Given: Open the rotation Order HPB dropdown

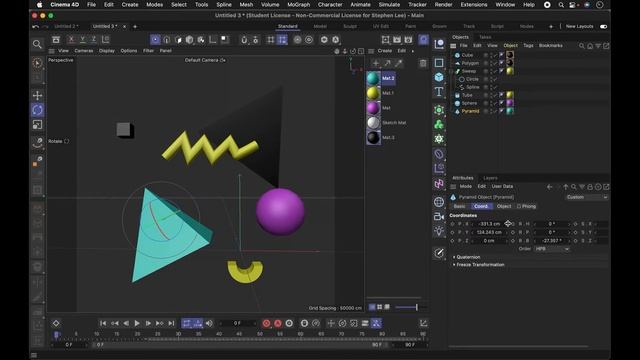Looking at the screenshot, I should pos(552,249).
